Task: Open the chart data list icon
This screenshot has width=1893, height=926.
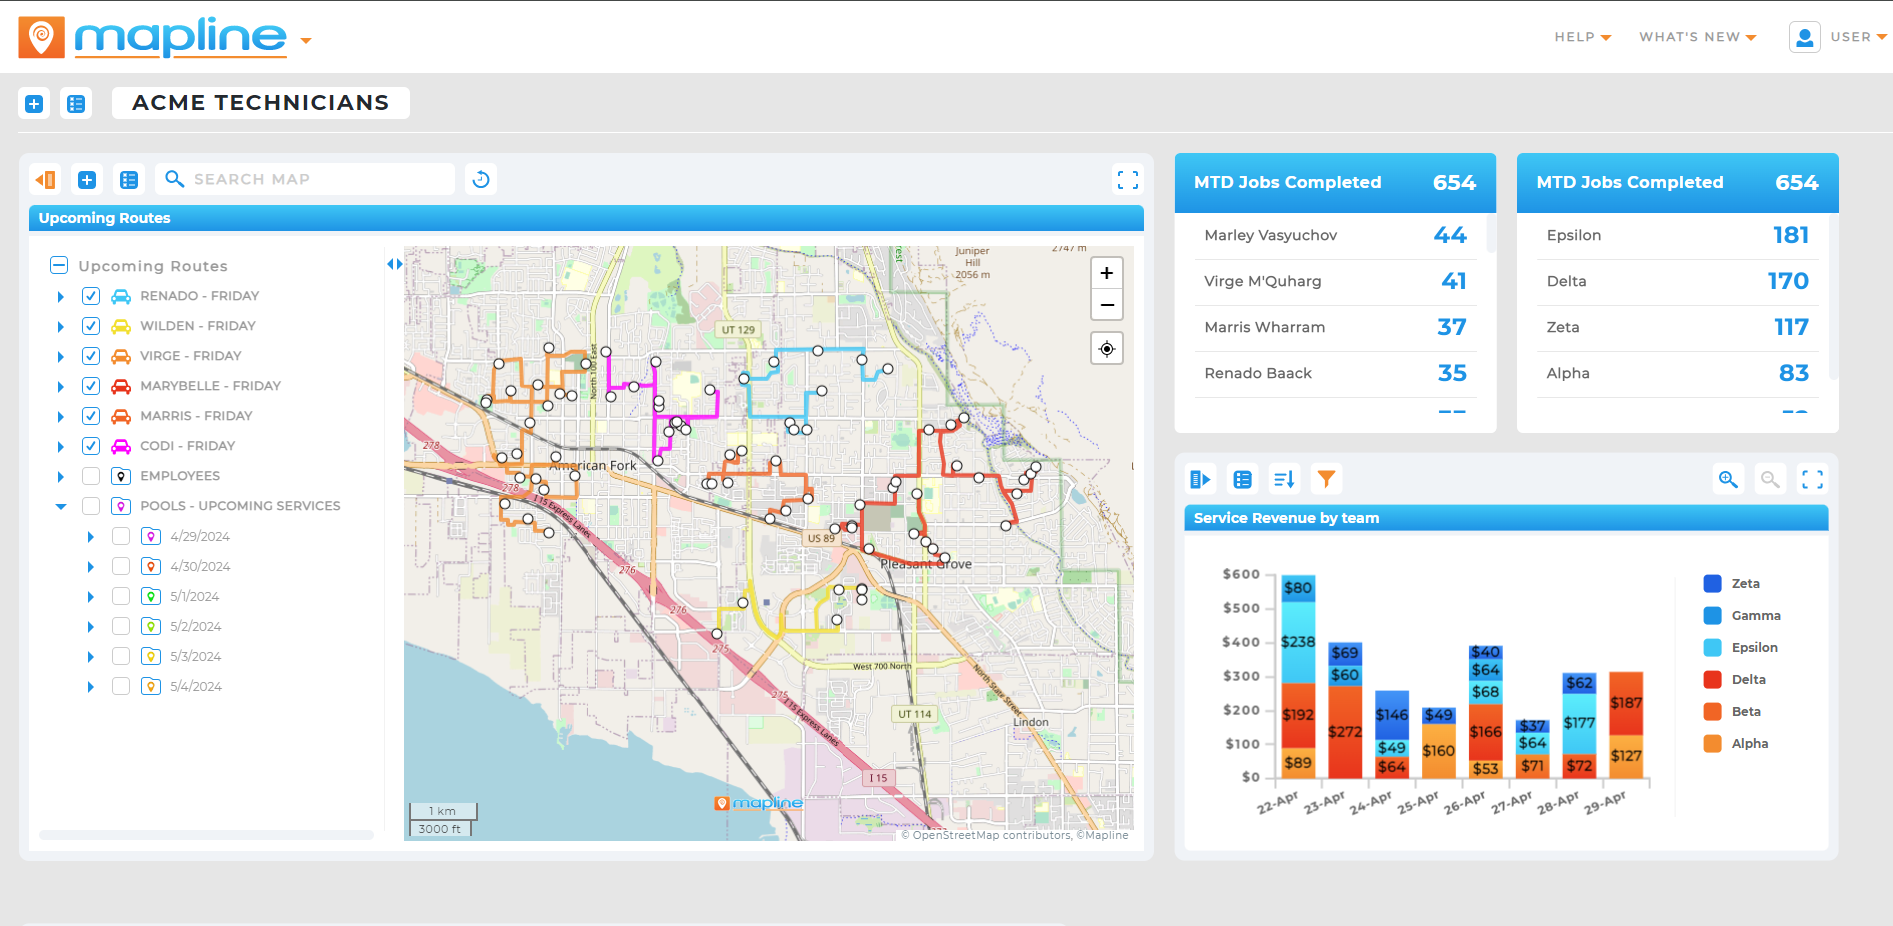Action: 1242,480
